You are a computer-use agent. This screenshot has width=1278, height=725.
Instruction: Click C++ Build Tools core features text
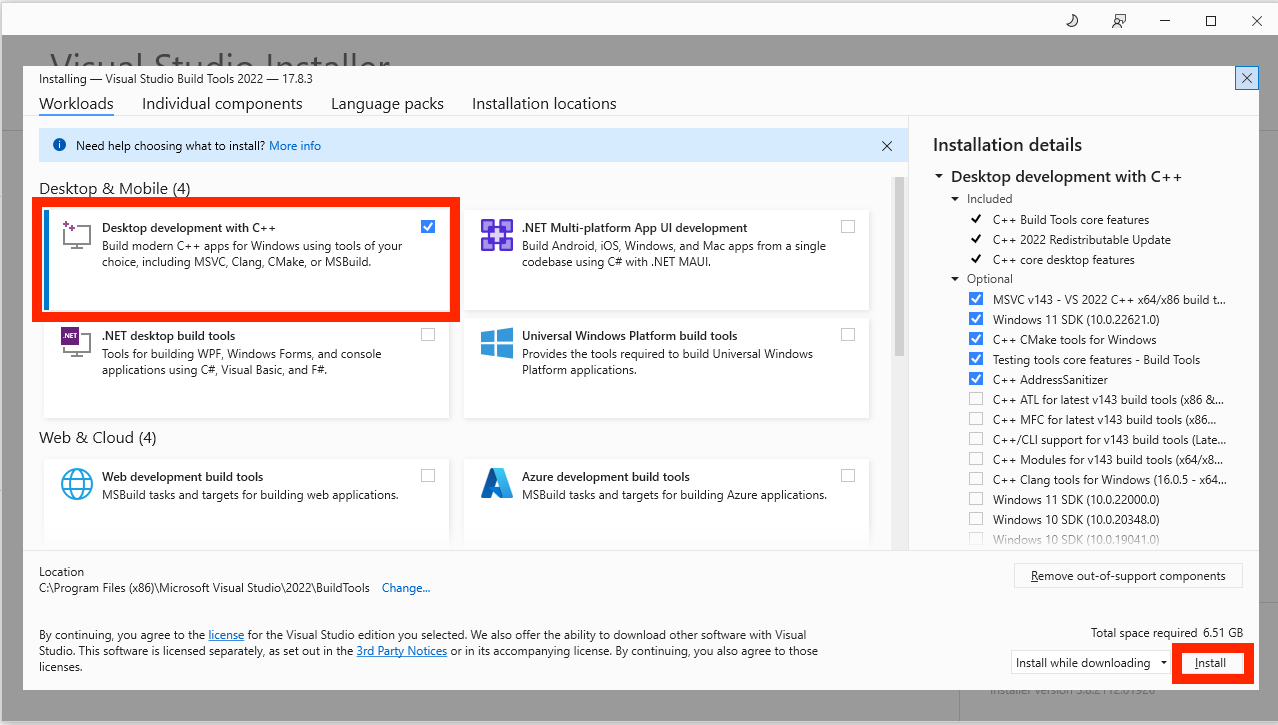pyautogui.click(x=1071, y=220)
